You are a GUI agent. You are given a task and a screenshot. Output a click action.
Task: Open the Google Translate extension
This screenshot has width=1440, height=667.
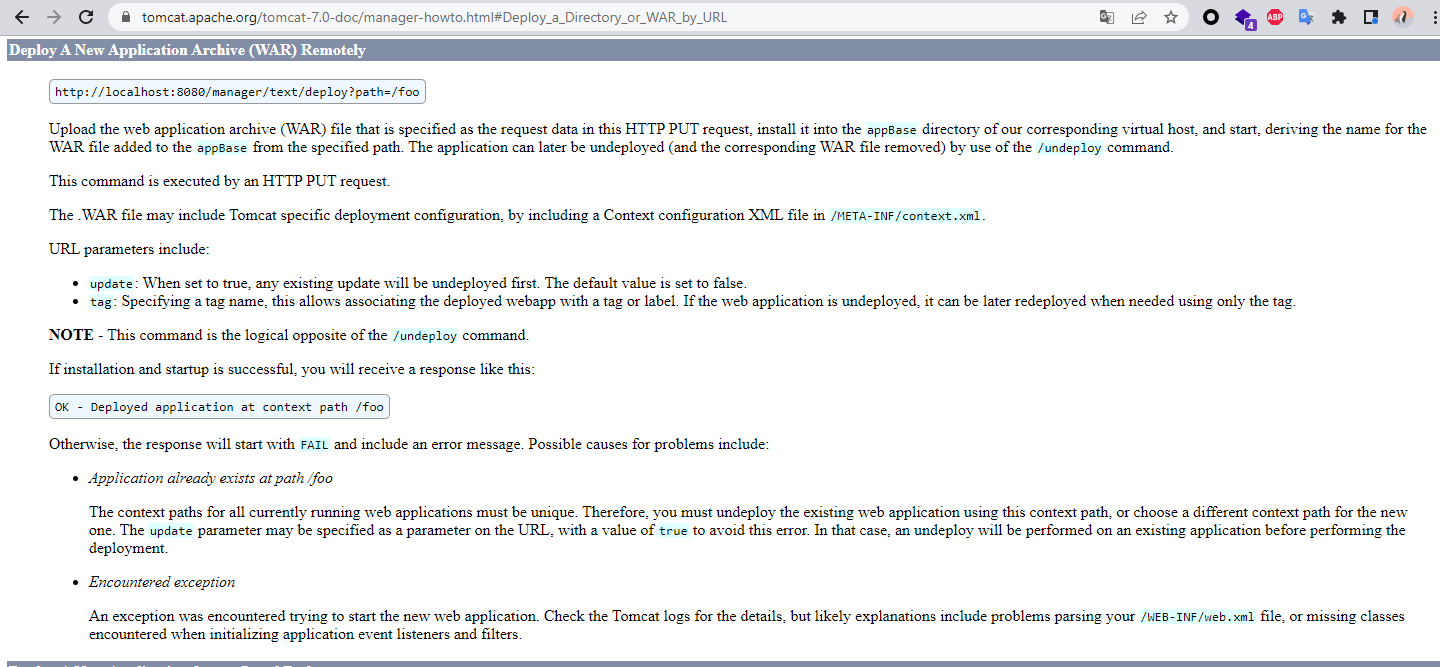point(1306,17)
